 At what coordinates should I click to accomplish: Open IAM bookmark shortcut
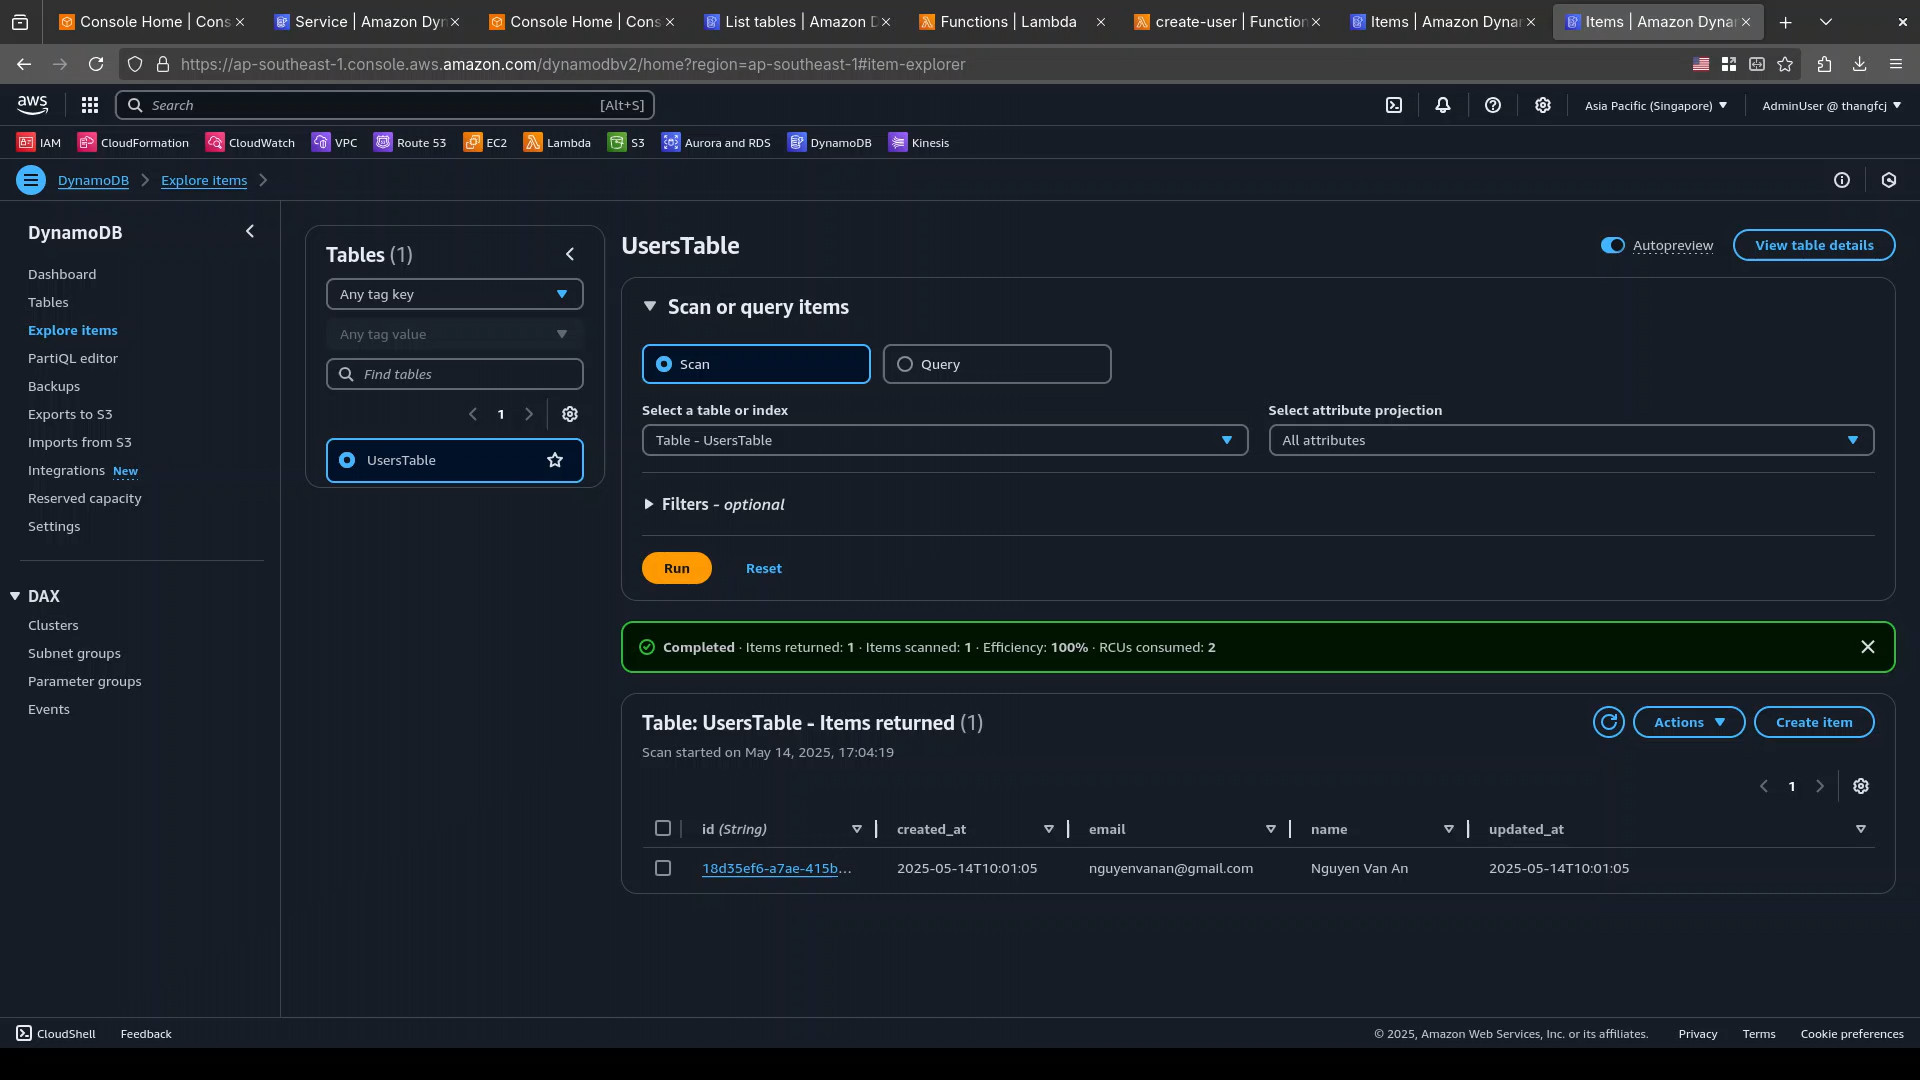(x=39, y=142)
